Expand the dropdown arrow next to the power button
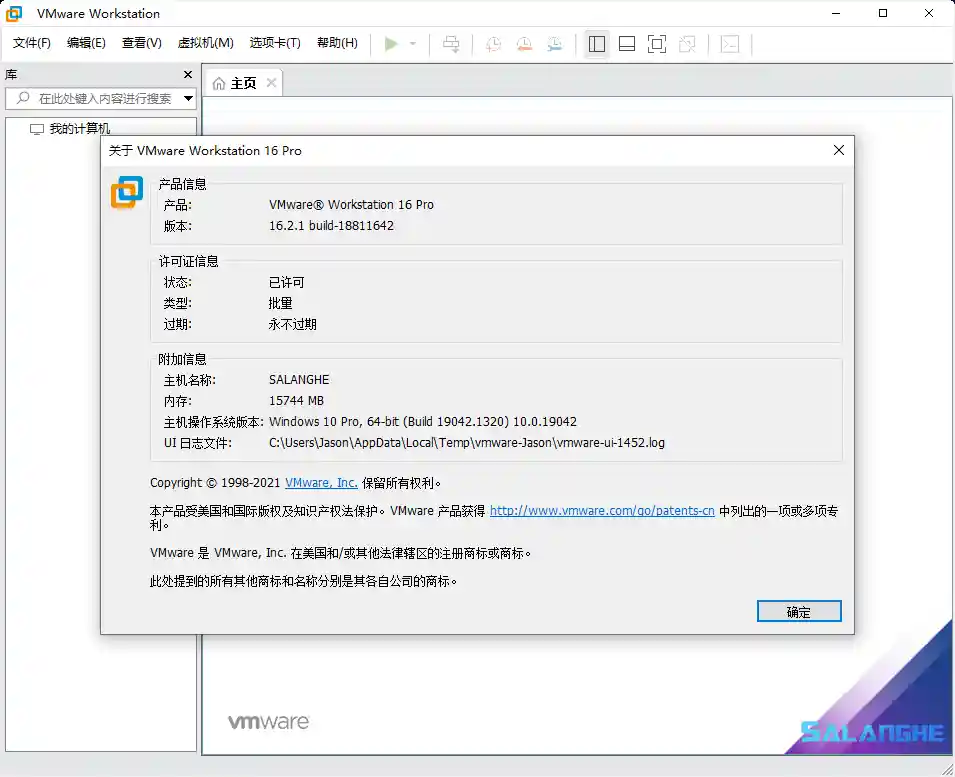This screenshot has height=777, width=955. (412, 44)
